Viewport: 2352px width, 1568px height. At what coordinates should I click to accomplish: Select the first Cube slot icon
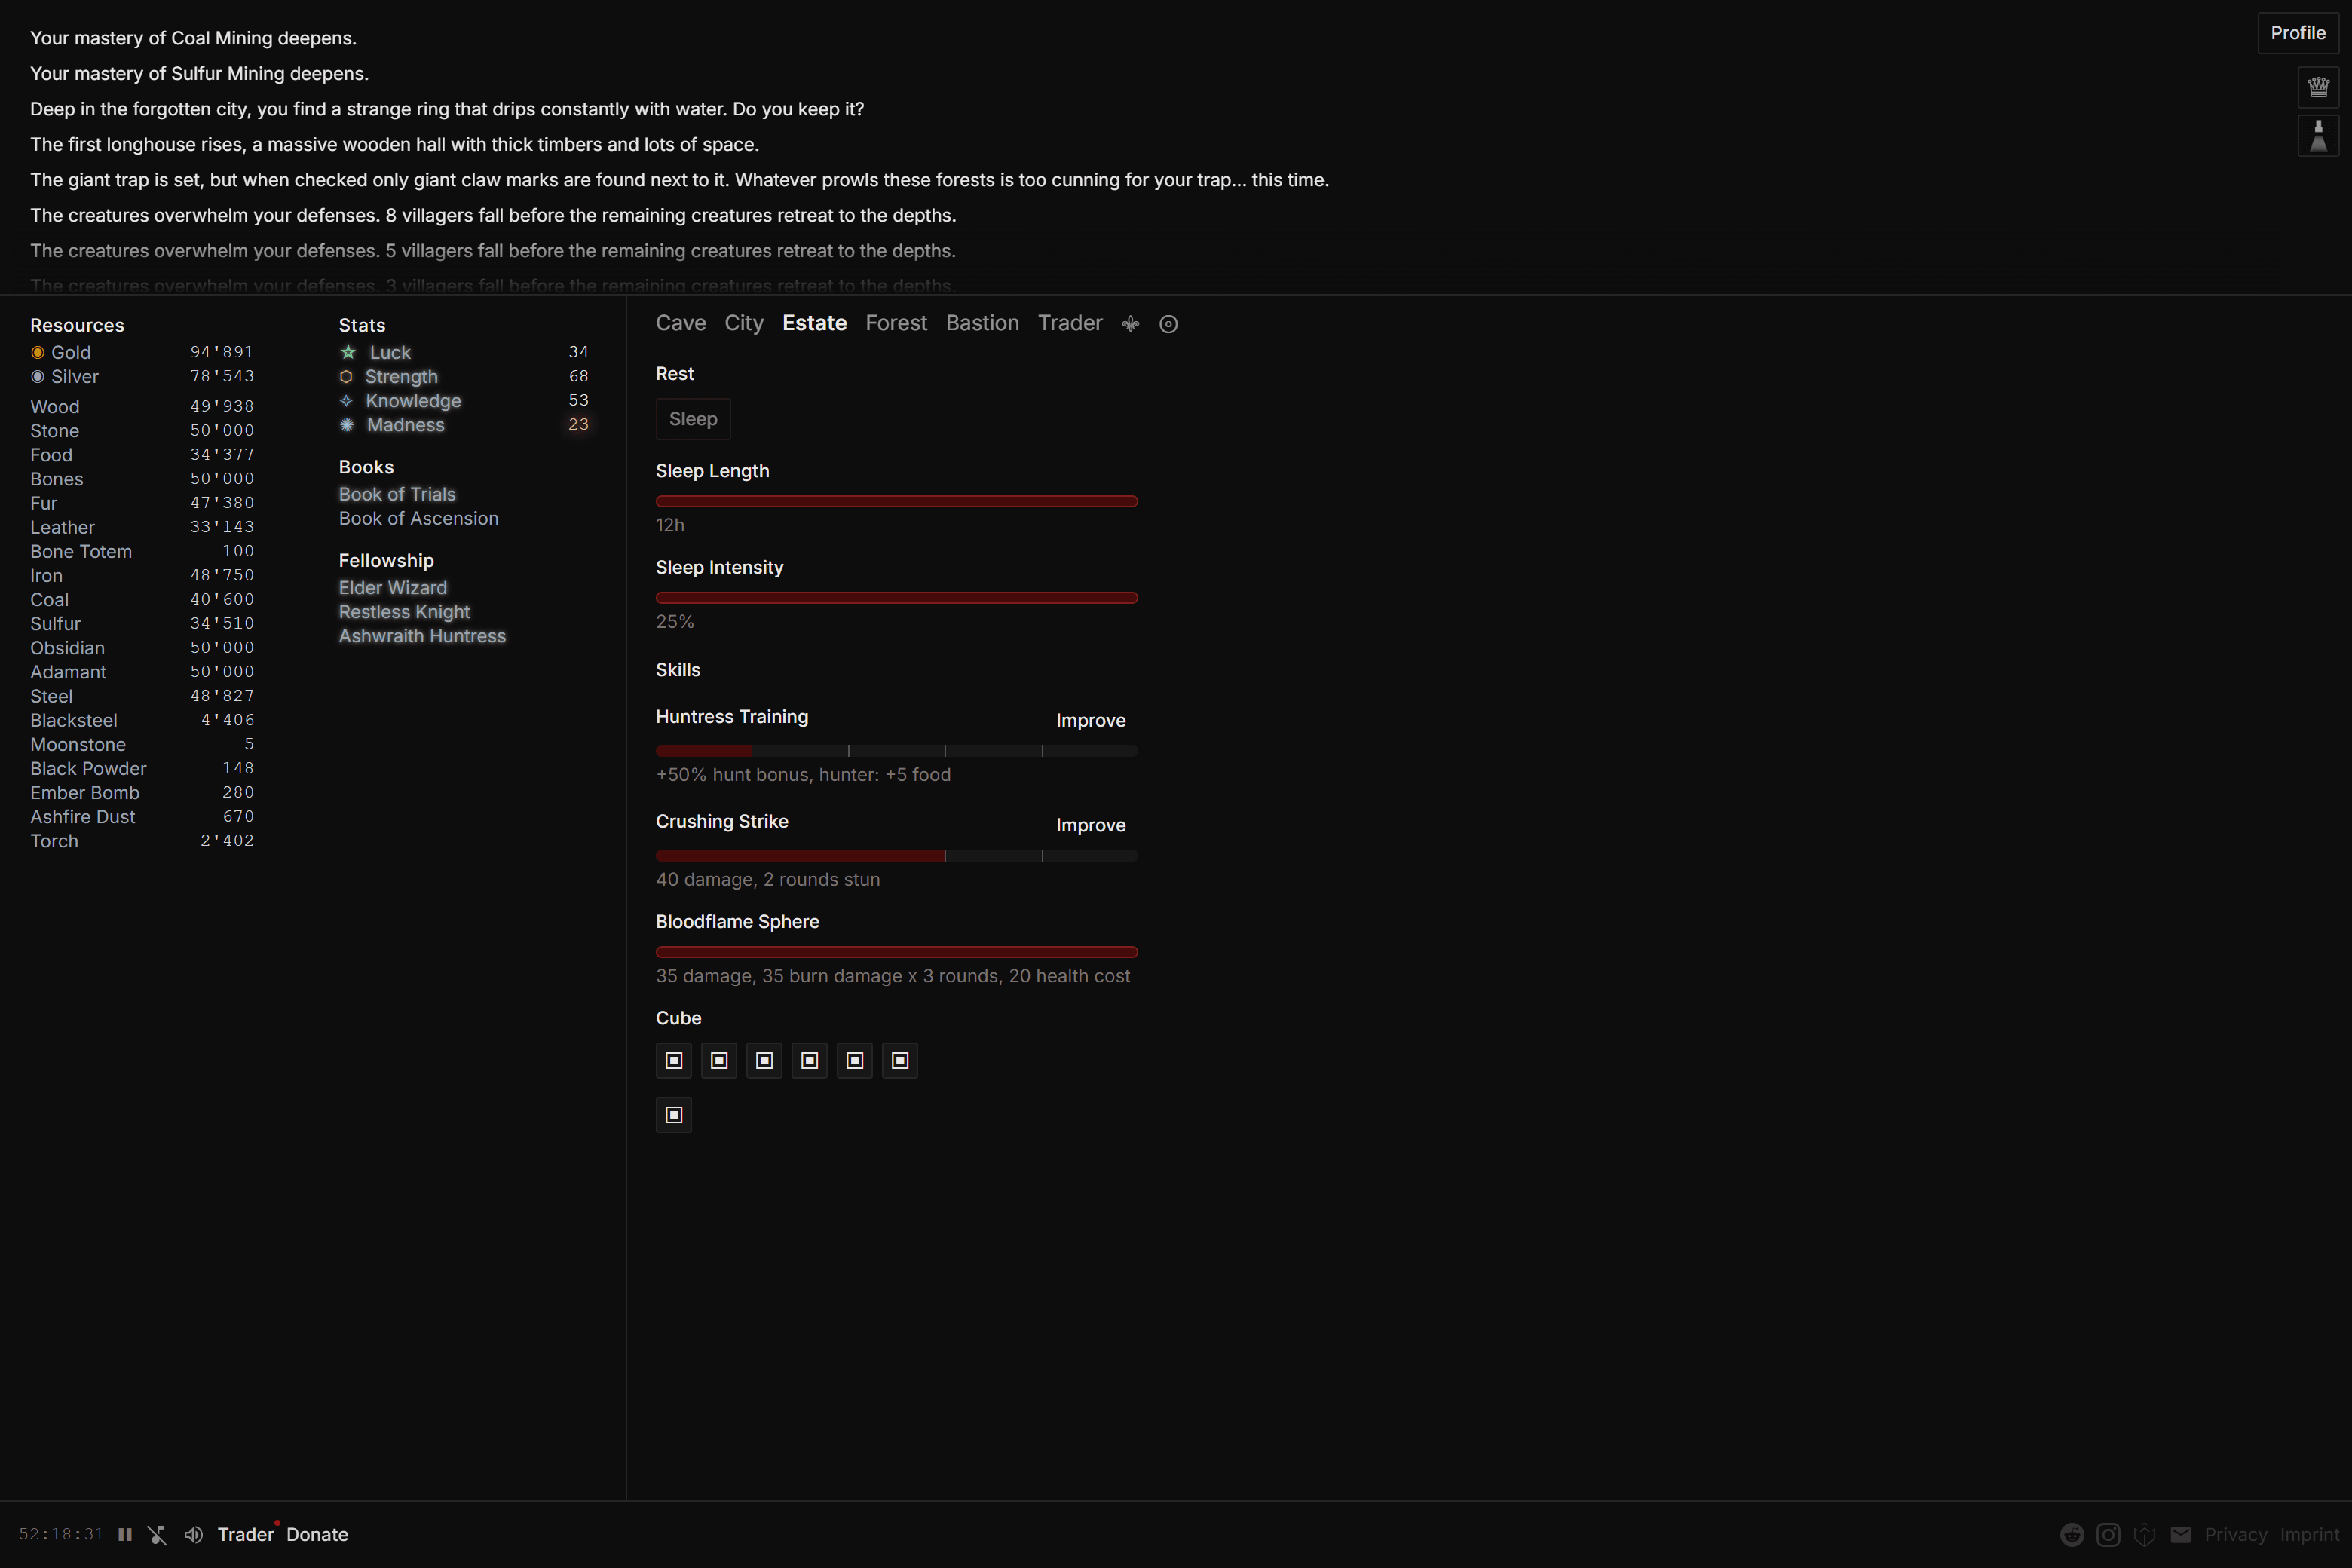coord(674,1061)
